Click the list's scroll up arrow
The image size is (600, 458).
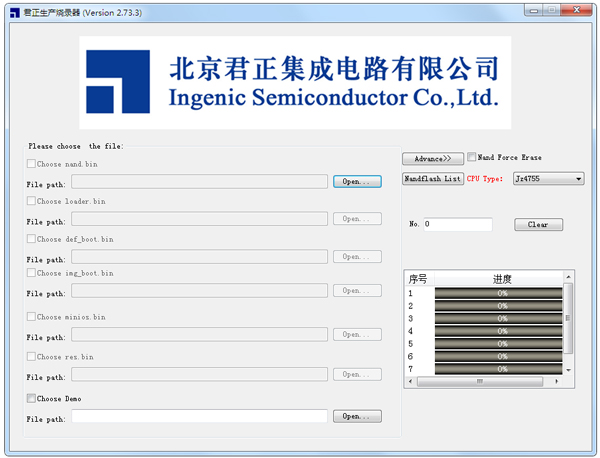coord(569,277)
